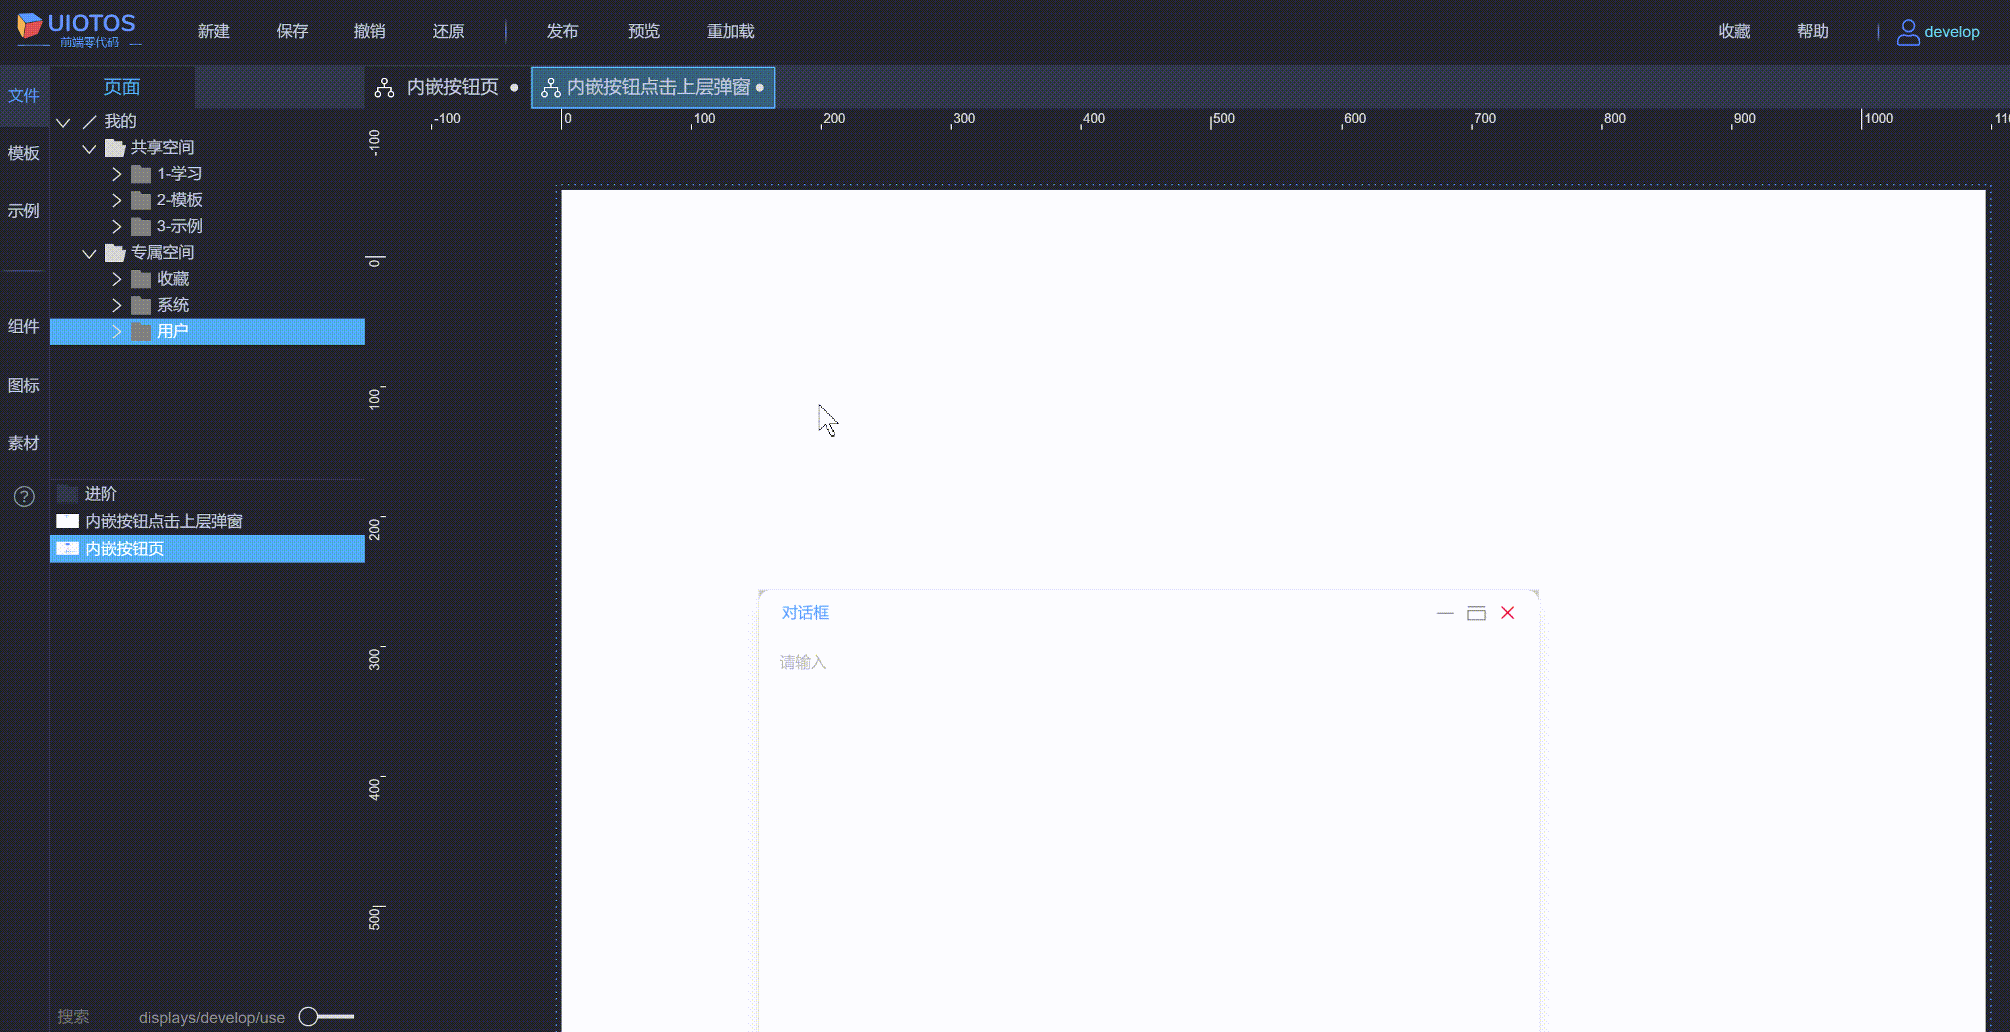Click the 请输入 input field in the dialog

coord(900,662)
